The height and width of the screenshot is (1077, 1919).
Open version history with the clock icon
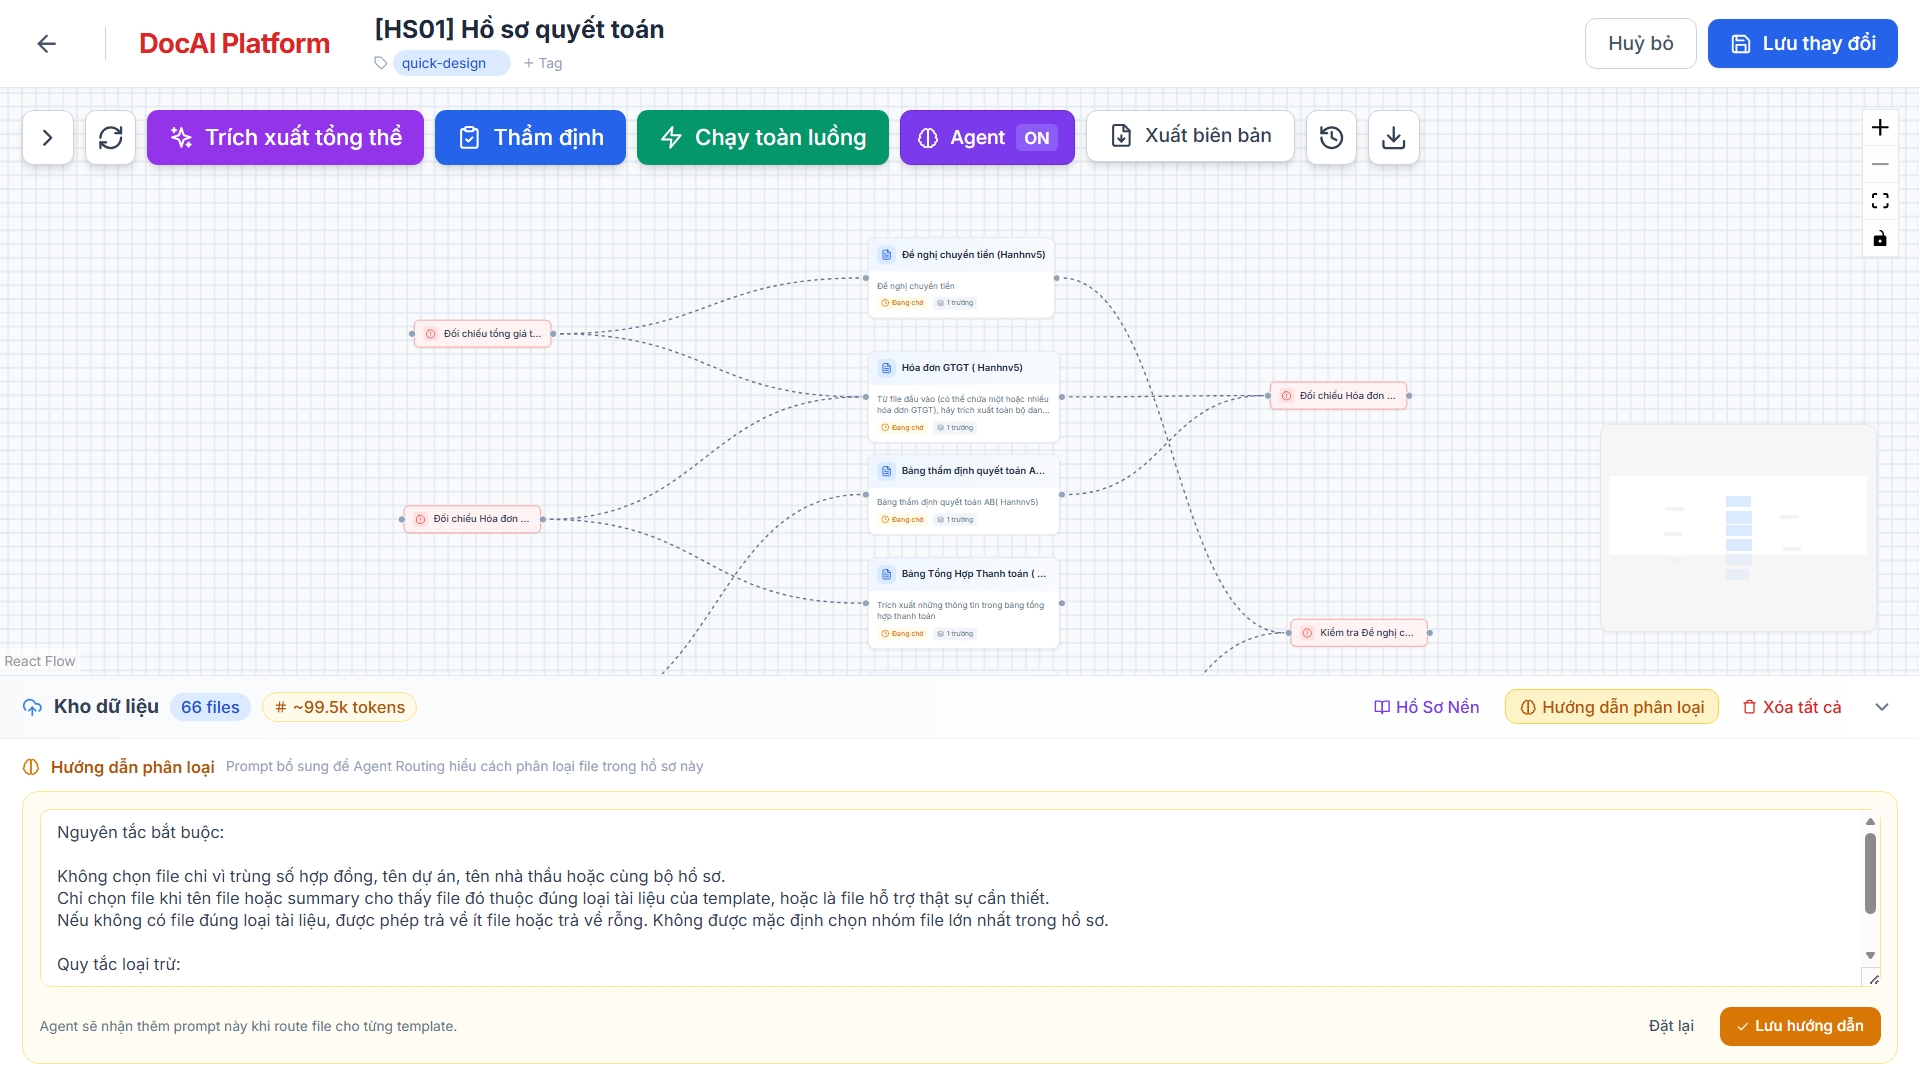pos(1330,137)
